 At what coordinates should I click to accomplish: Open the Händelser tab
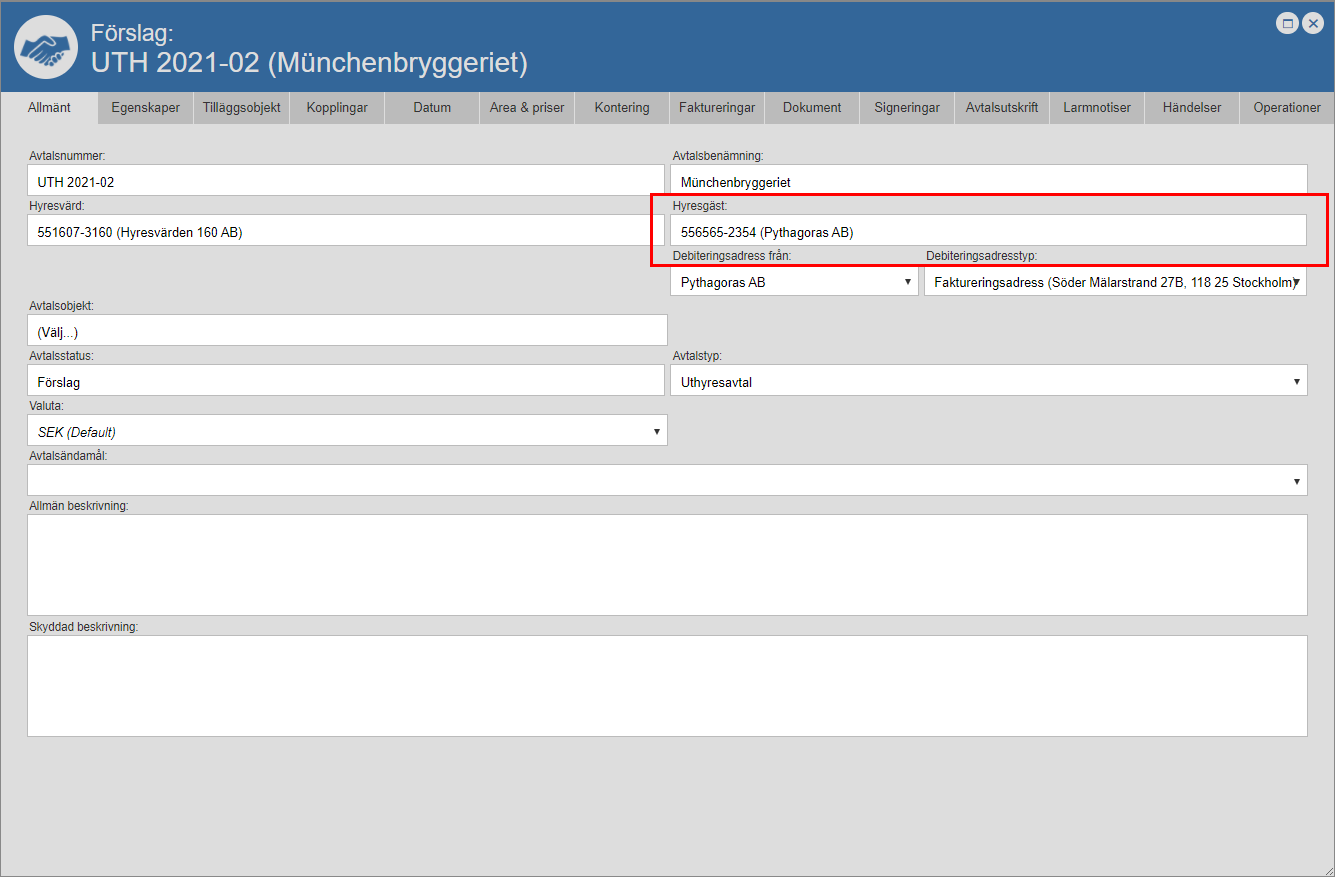tap(1192, 108)
